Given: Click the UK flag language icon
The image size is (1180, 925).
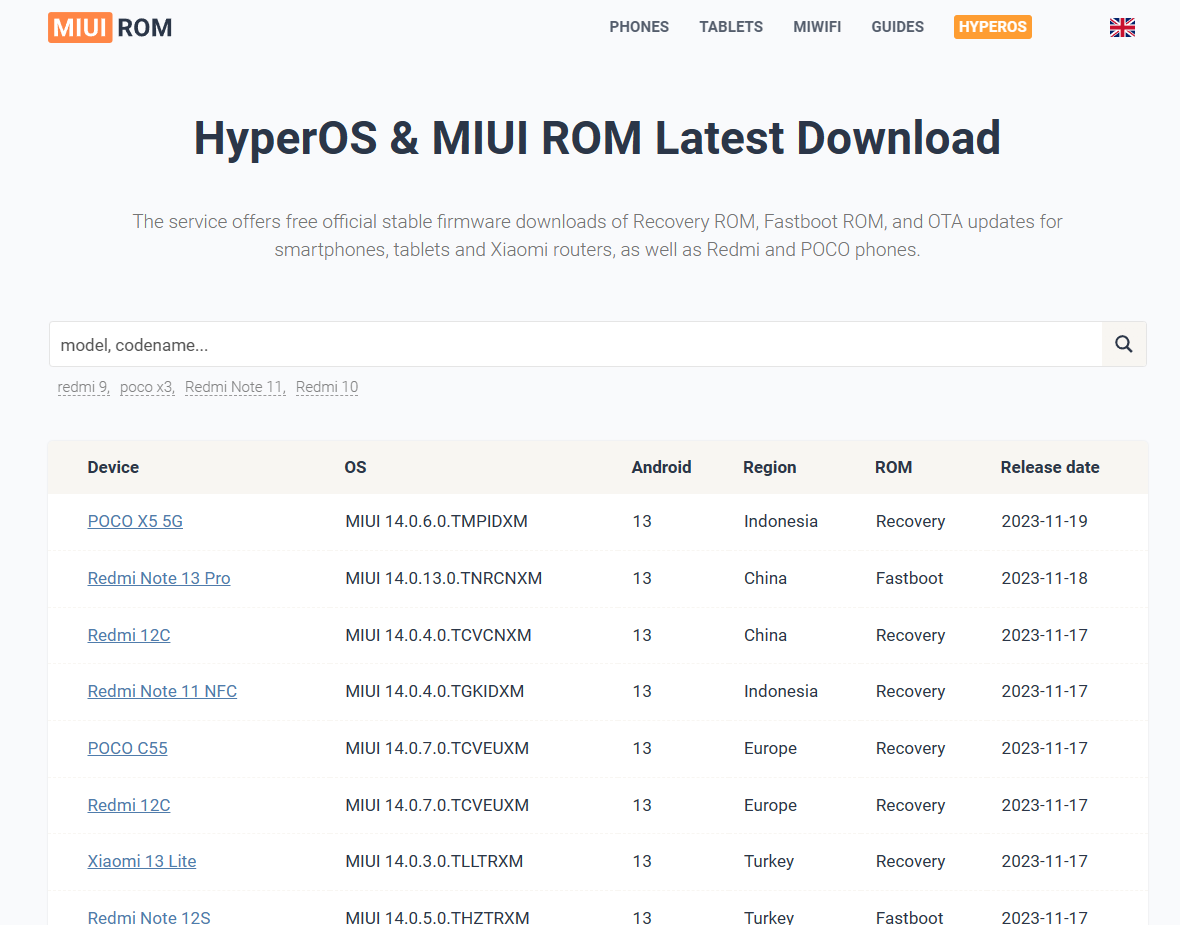Looking at the screenshot, I should (x=1122, y=27).
